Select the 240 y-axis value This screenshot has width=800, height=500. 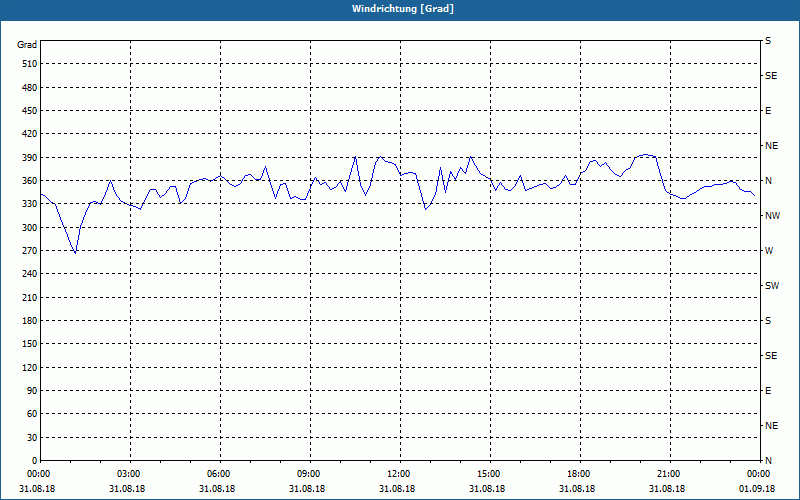tap(30, 274)
